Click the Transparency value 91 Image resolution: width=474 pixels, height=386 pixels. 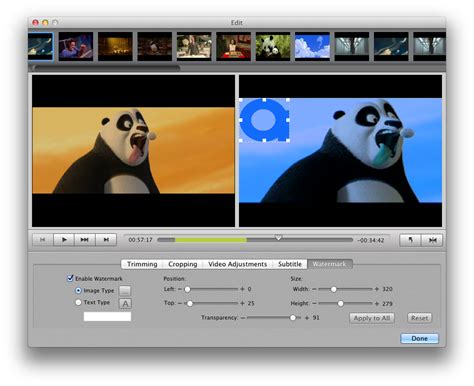[x=316, y=318]
